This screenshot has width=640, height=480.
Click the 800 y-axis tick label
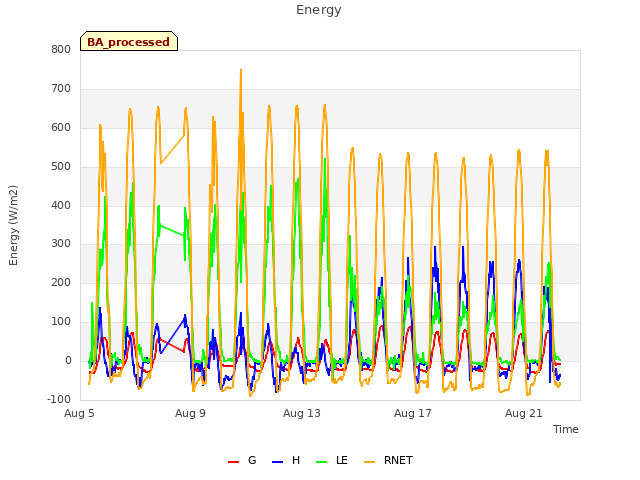click(61, 49)
